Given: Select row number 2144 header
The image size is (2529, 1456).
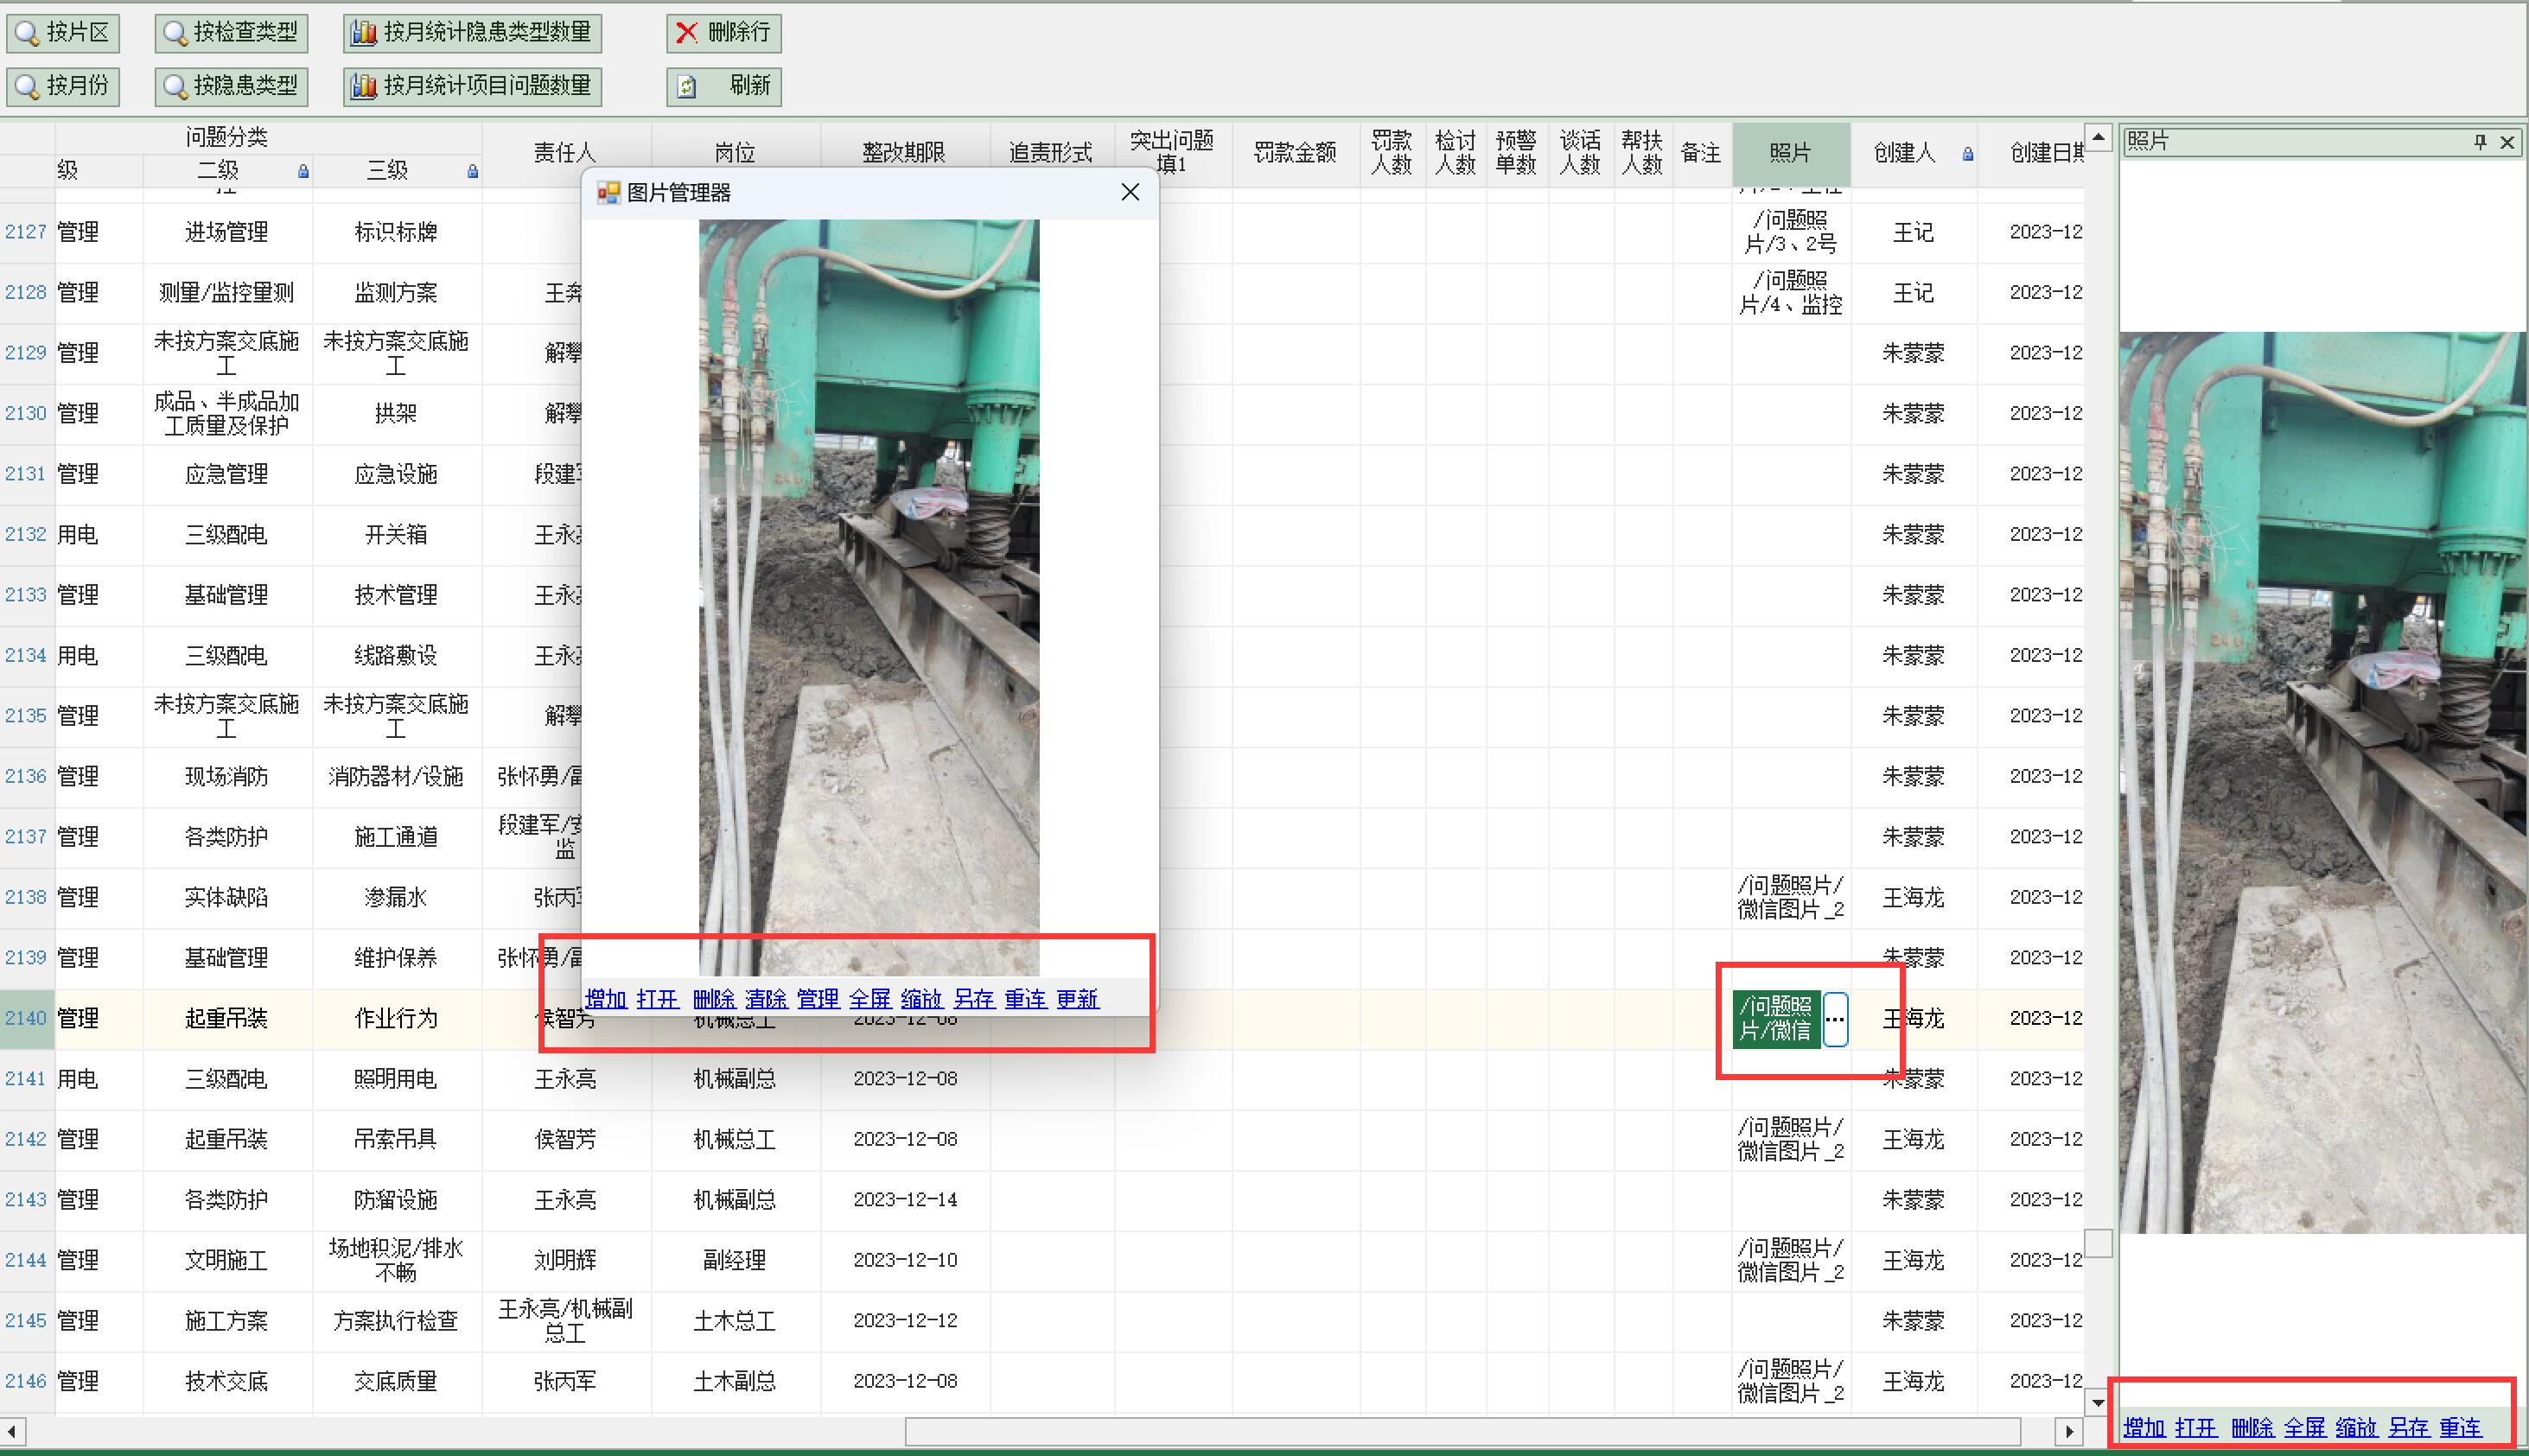Looking at the screenshot, I should tap(26, 1260).
